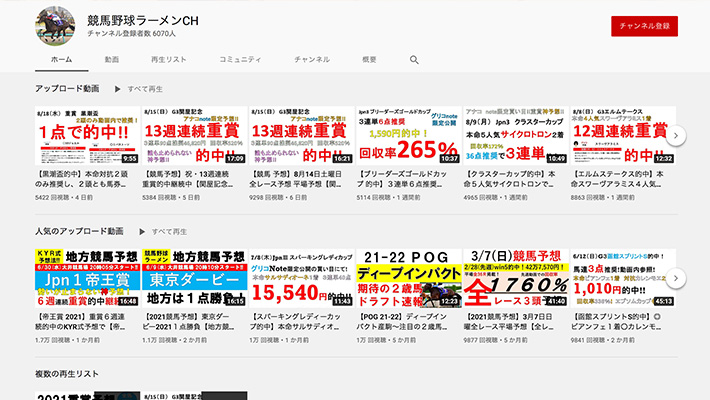Screen dimensions: 710x400
Task: Open the channel search magnifier icon
Action: click(414, 60)
